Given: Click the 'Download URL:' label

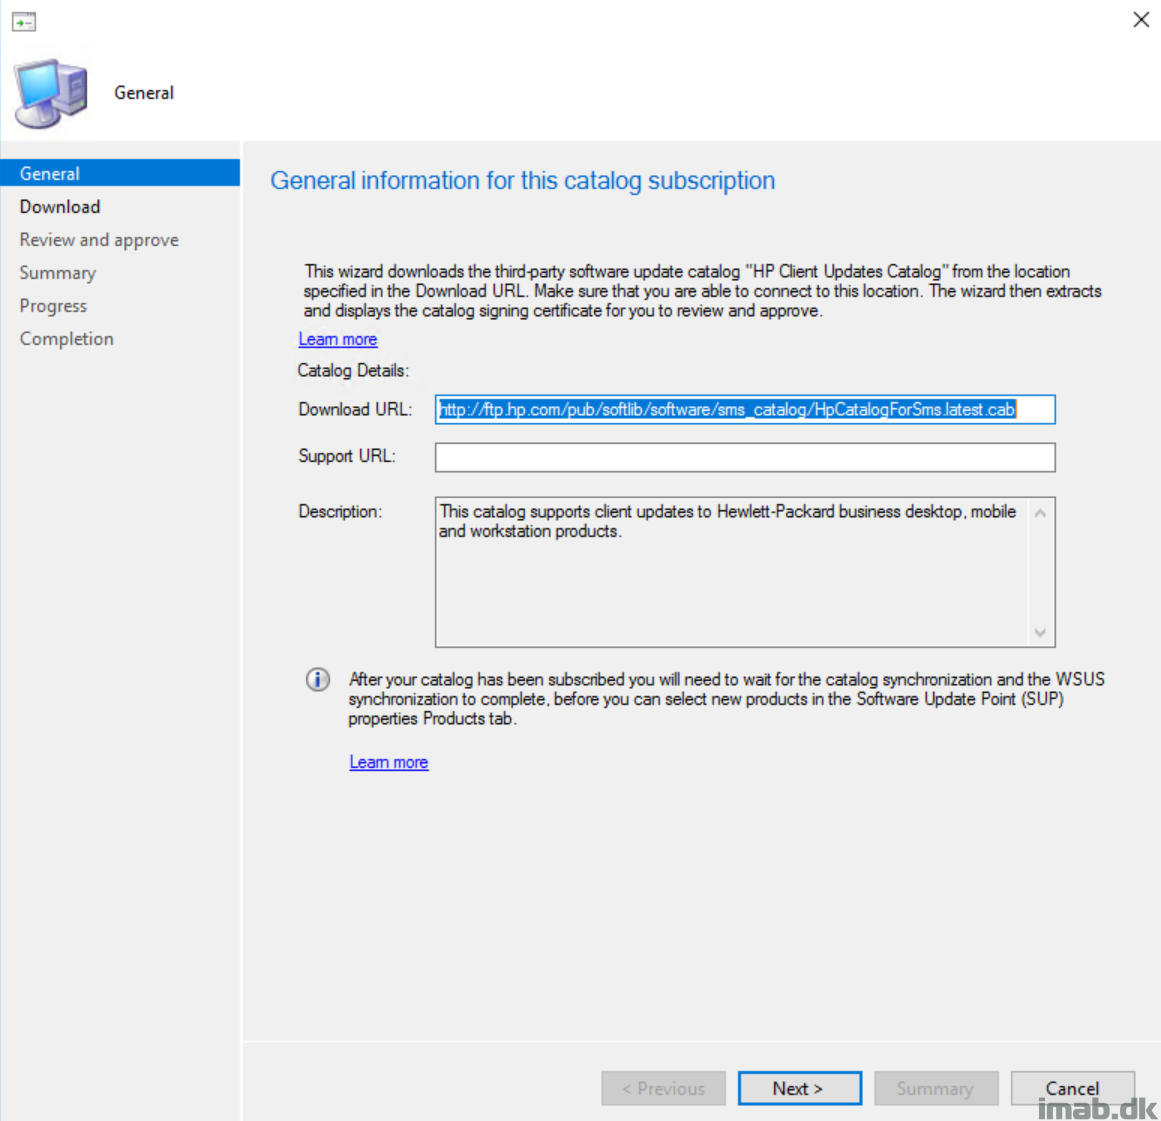Looking at the screenshot, I should 355,409.
